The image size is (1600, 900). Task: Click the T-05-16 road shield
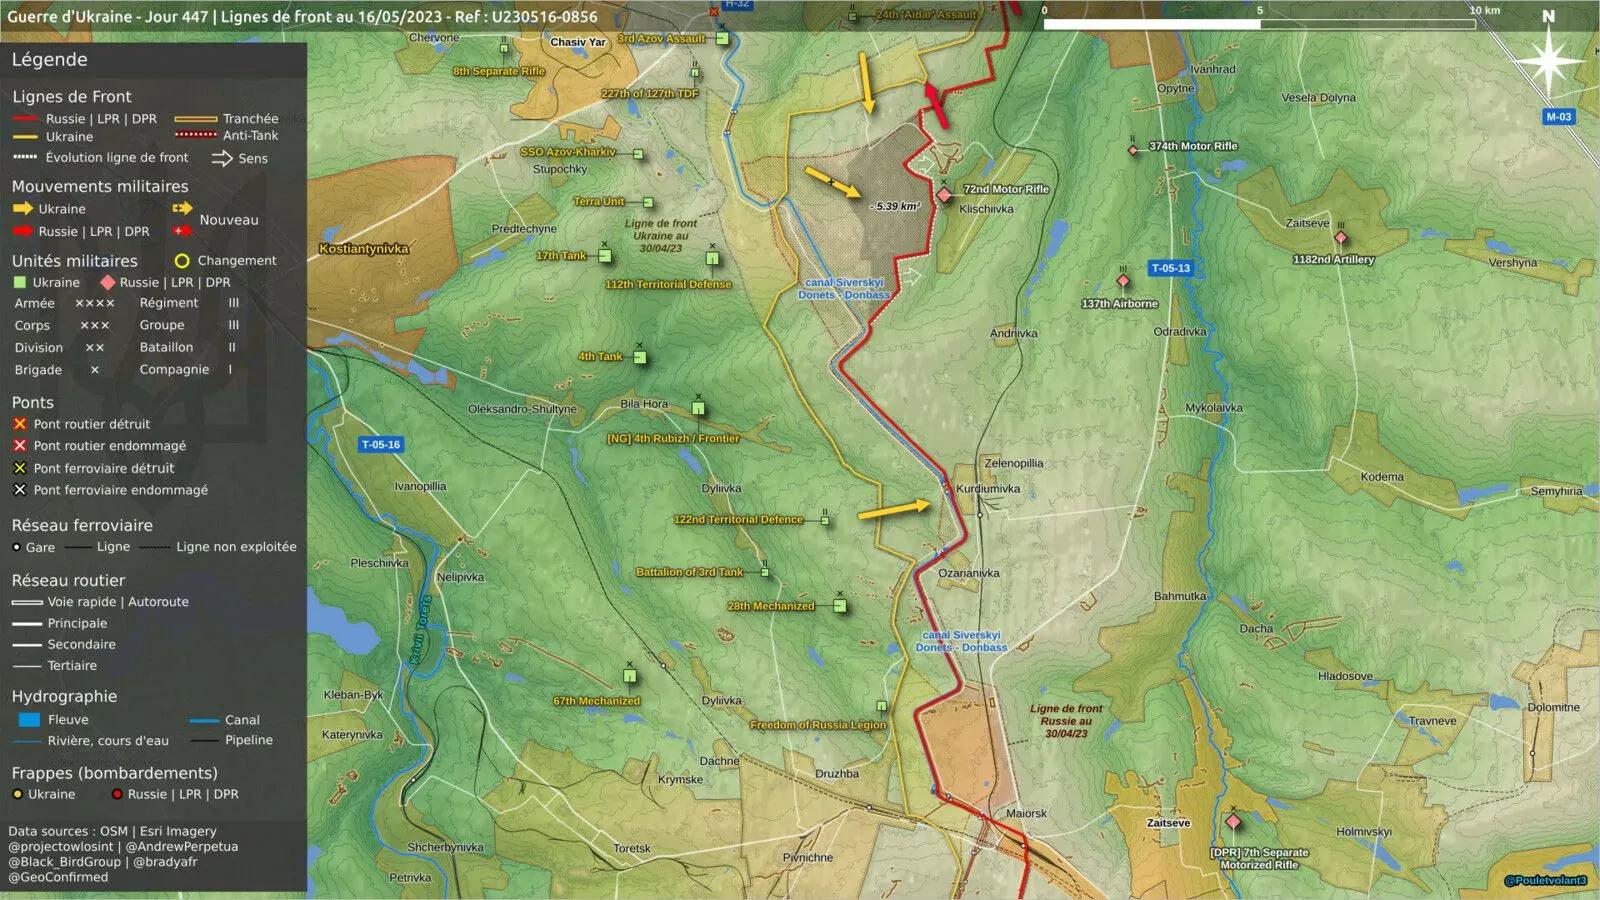point(381,444)
